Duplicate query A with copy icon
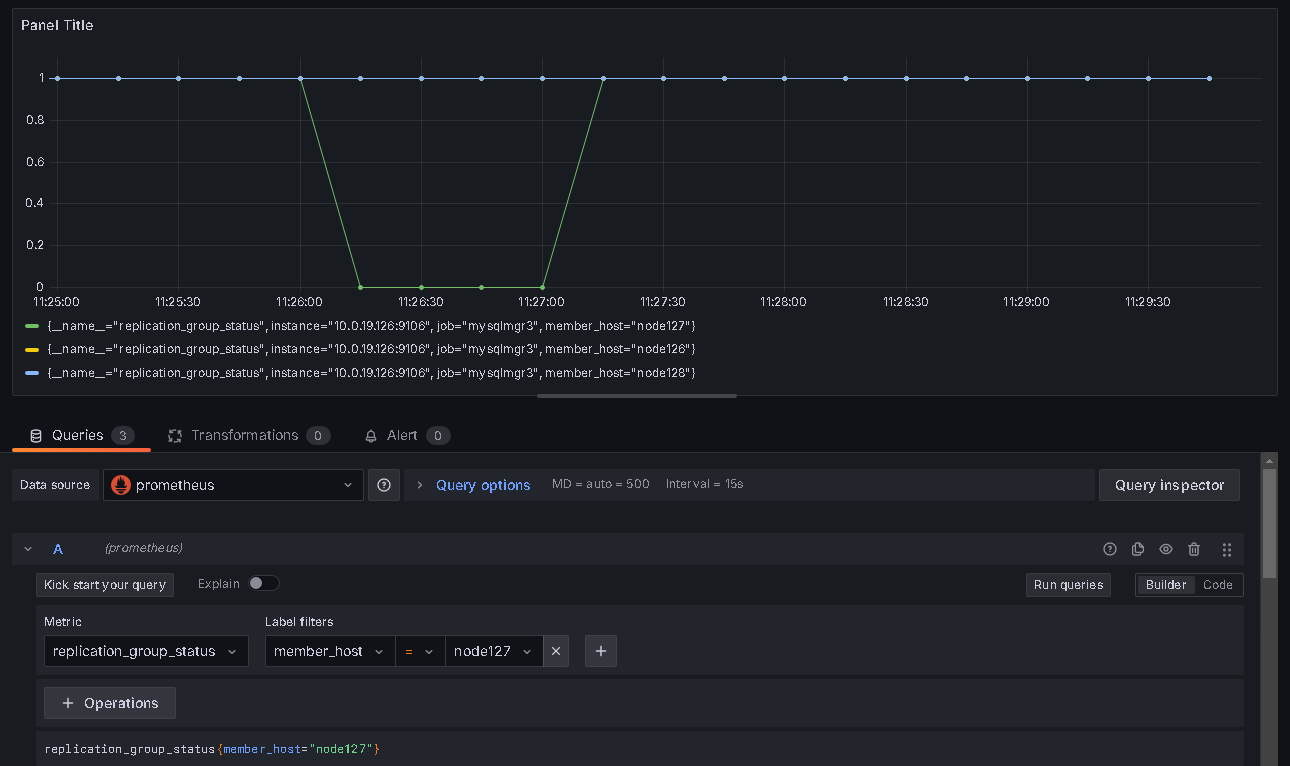Screen dimensions: 1290x766 1137,549
